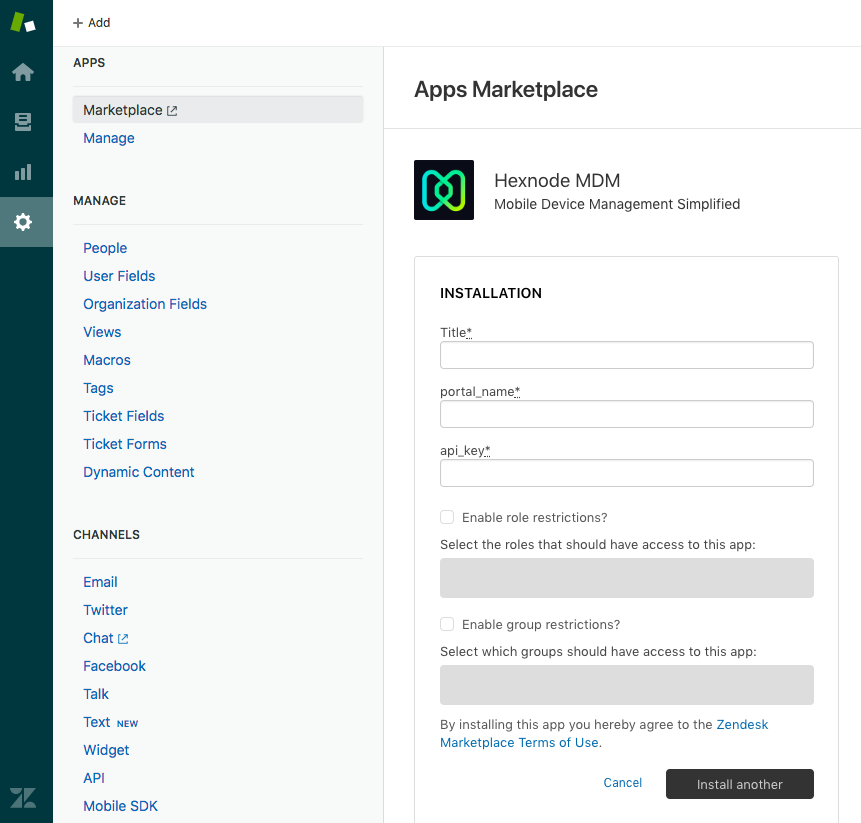Open Macros settings

coord(107,360)
